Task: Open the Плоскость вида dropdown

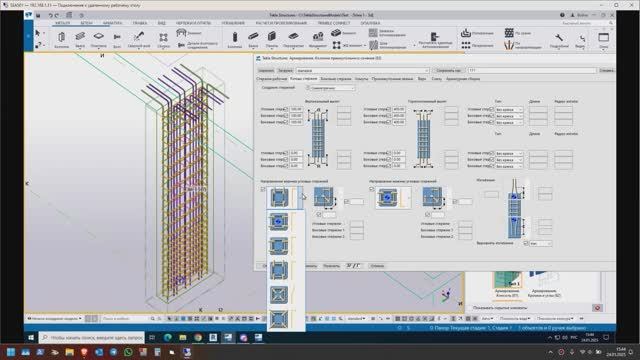Action: point(515,318)
